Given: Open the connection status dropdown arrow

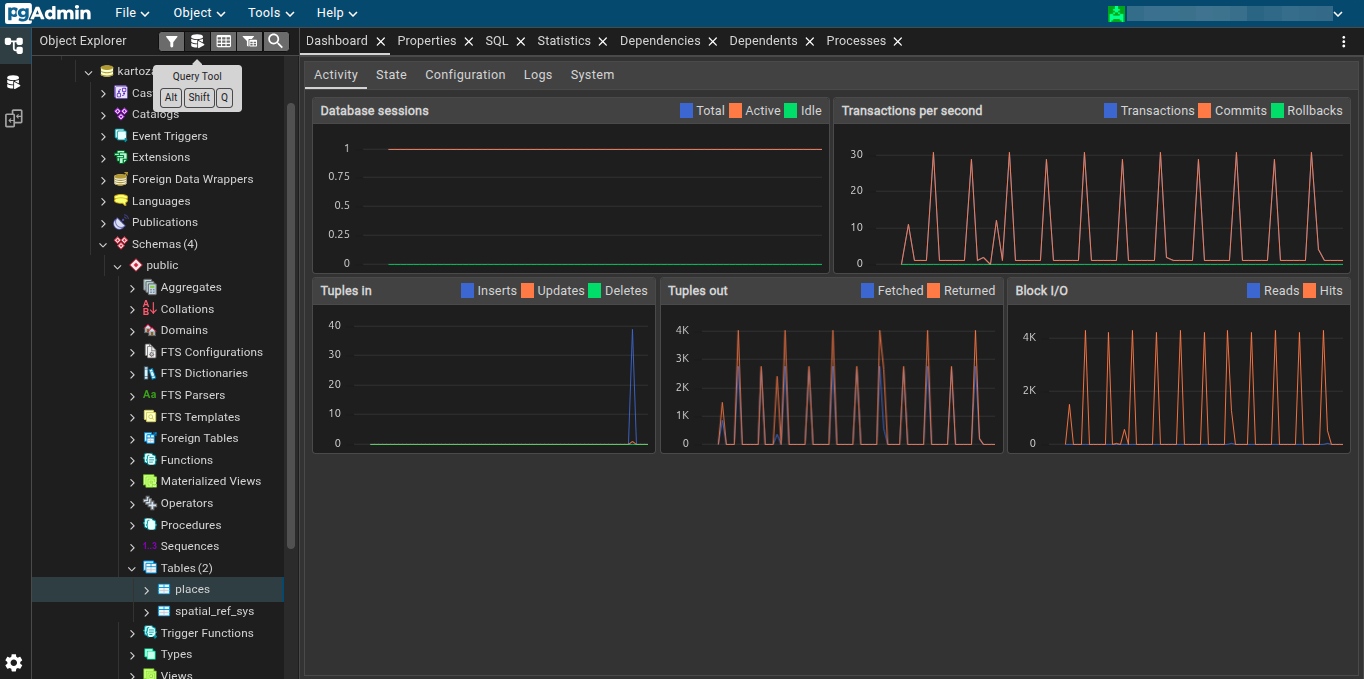Looking at the screenshot, I should pyautogui.click(x=1339, y=13).
